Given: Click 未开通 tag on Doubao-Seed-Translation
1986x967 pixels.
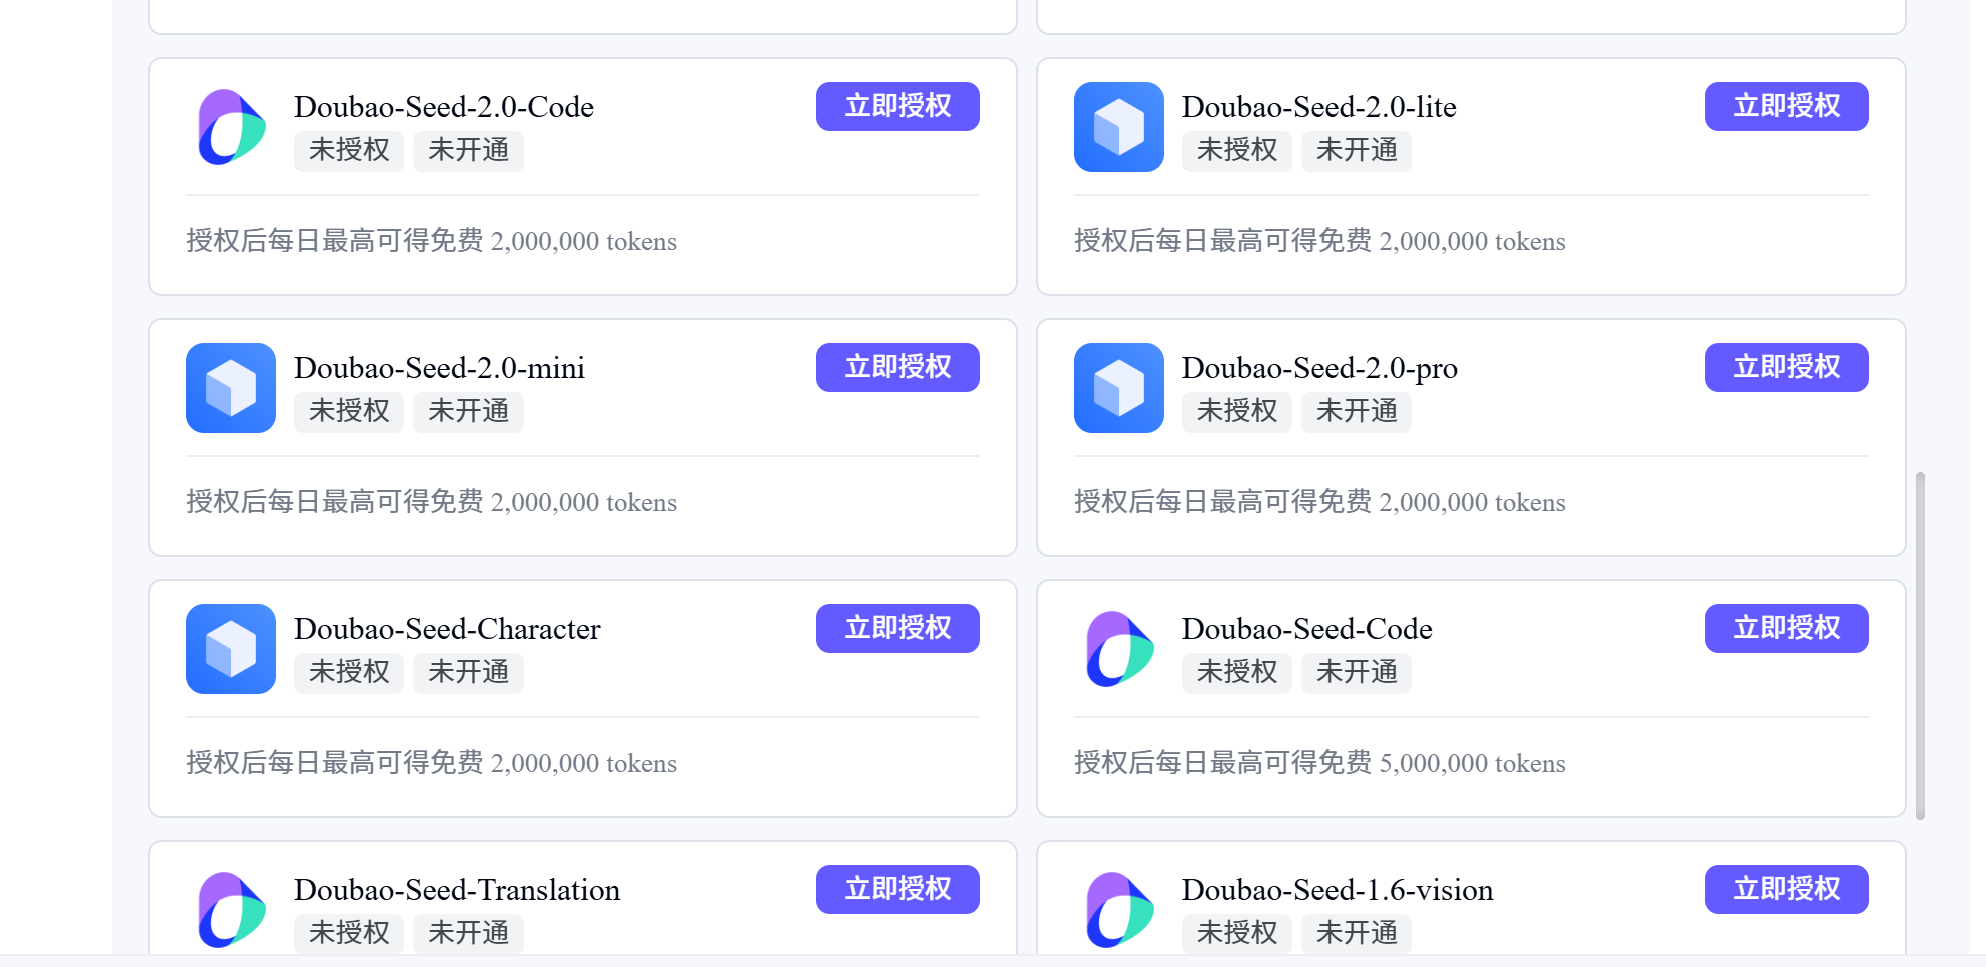Looking at the screenshot, I should pos(468,934).
